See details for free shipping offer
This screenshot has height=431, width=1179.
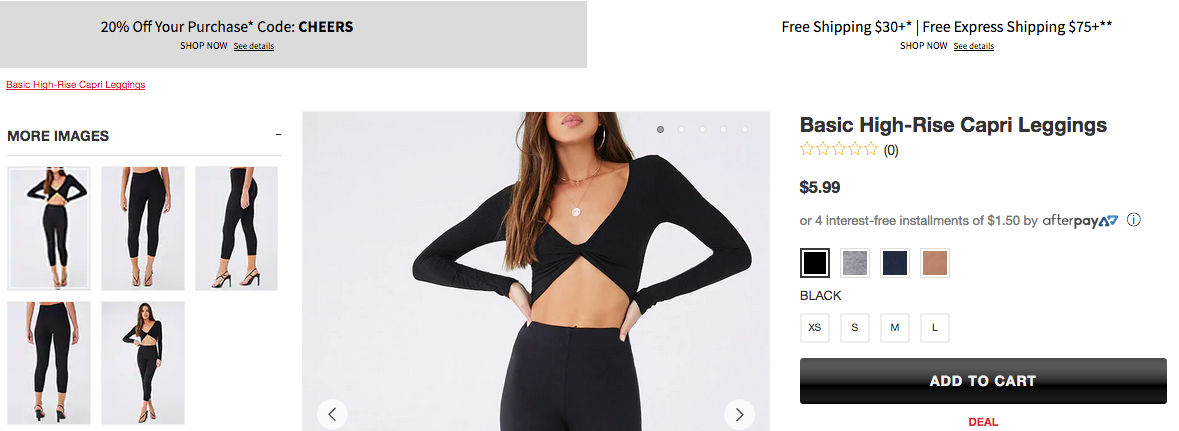[x=974, y=46]
